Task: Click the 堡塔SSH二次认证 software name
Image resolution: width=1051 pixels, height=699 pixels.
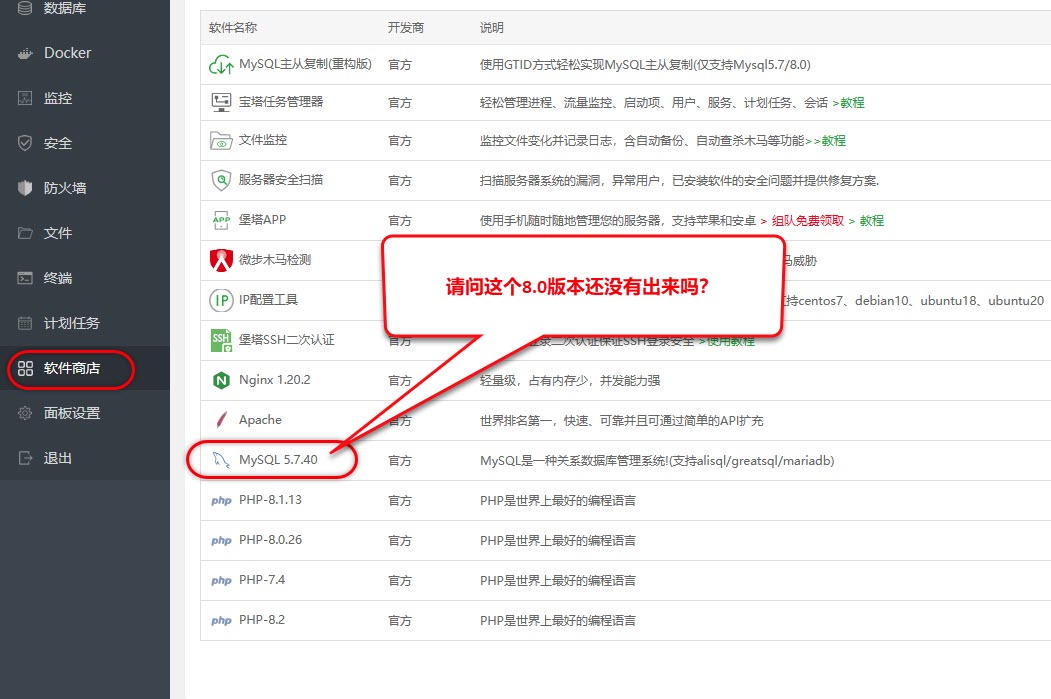Action: tap(286, 340)
